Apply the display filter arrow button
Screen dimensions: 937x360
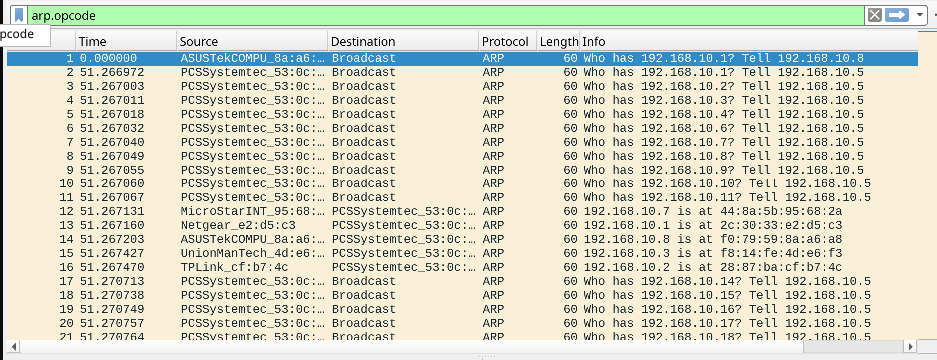tap(896, 16)
